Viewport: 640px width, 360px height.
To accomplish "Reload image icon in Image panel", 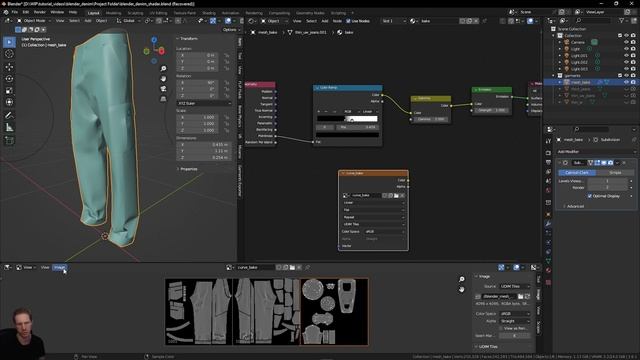I will pos(527,296).
